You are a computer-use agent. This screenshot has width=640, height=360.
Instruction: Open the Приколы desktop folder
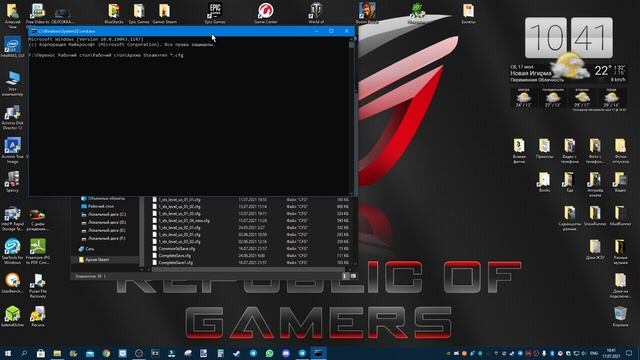544,149
